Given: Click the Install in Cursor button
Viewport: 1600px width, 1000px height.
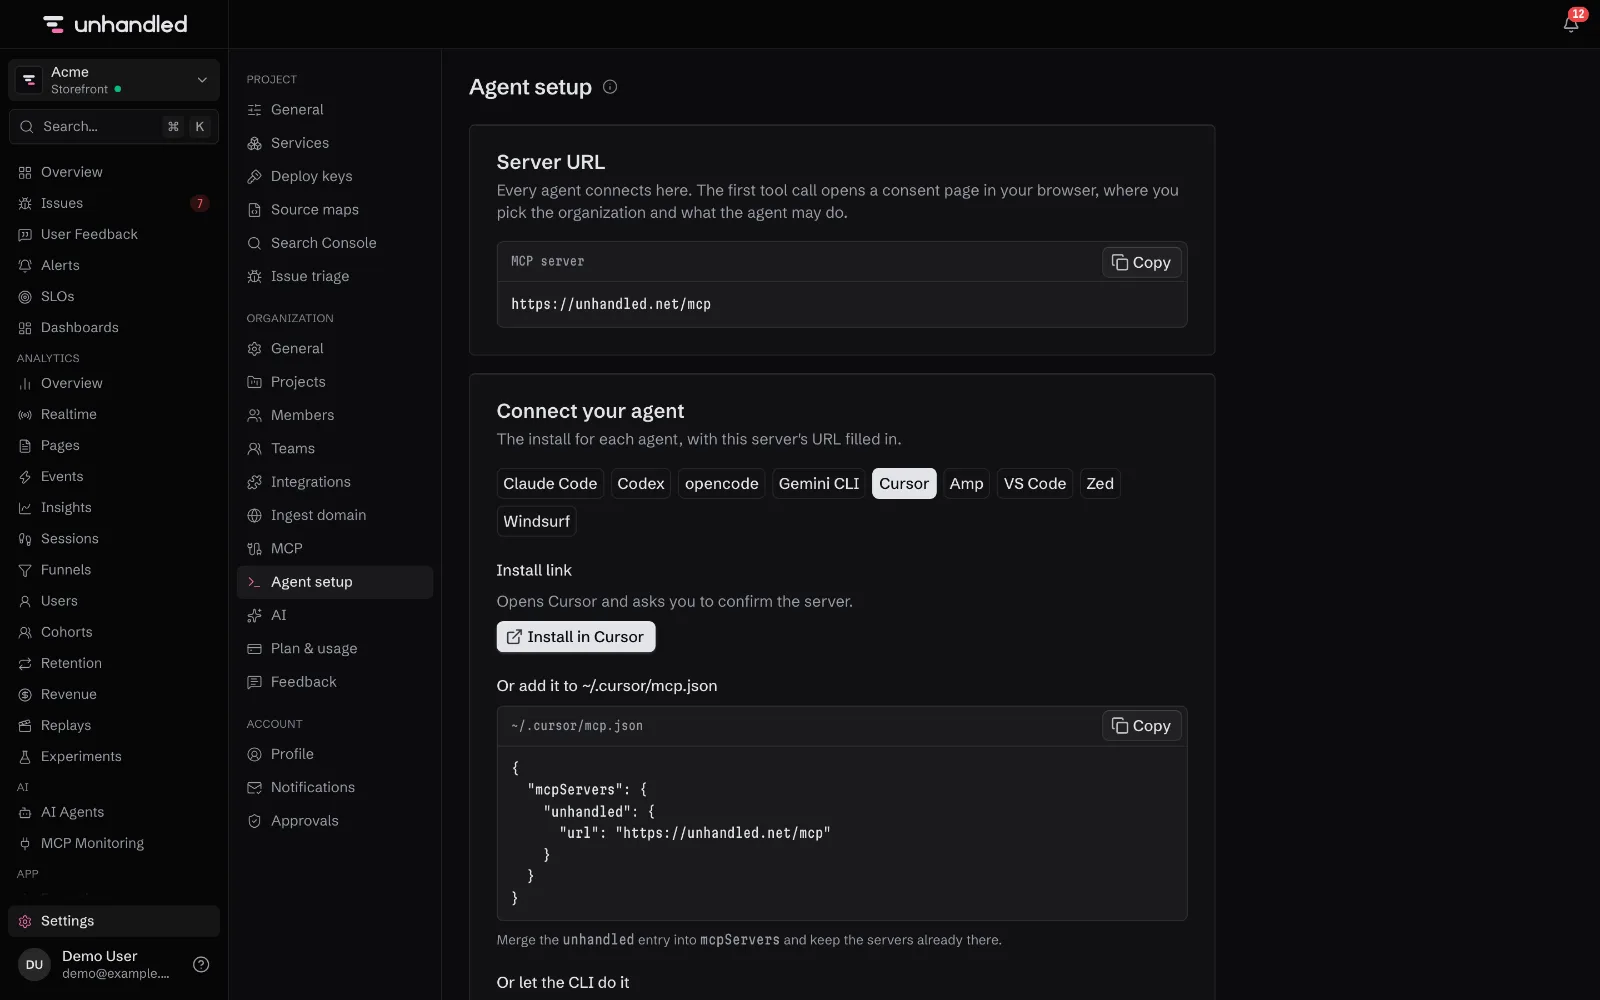Looking at the screenshot, I should (576, 637).
